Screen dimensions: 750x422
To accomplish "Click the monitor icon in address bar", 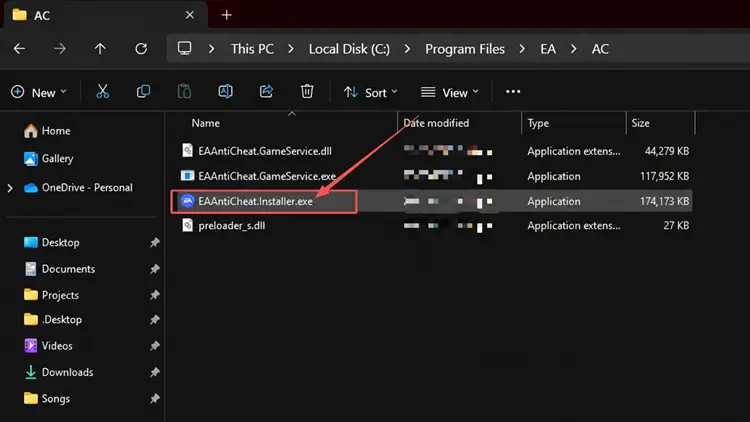I will (x=184, y=48).
